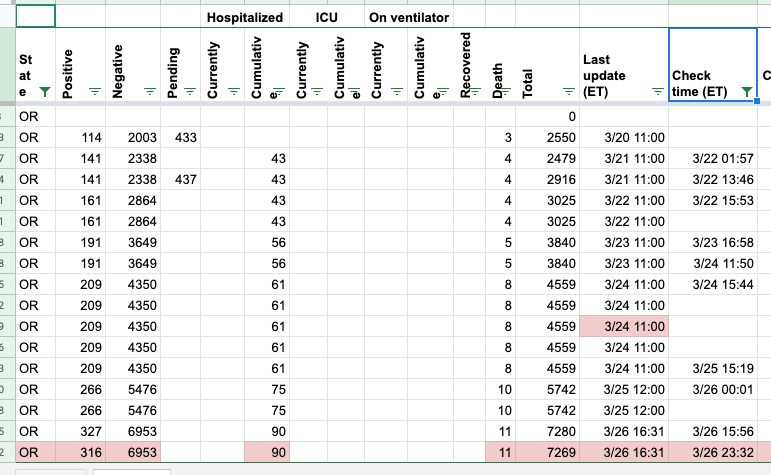
Task: Select Check time cell 3/22 15:53
Action: pos(713,201)
